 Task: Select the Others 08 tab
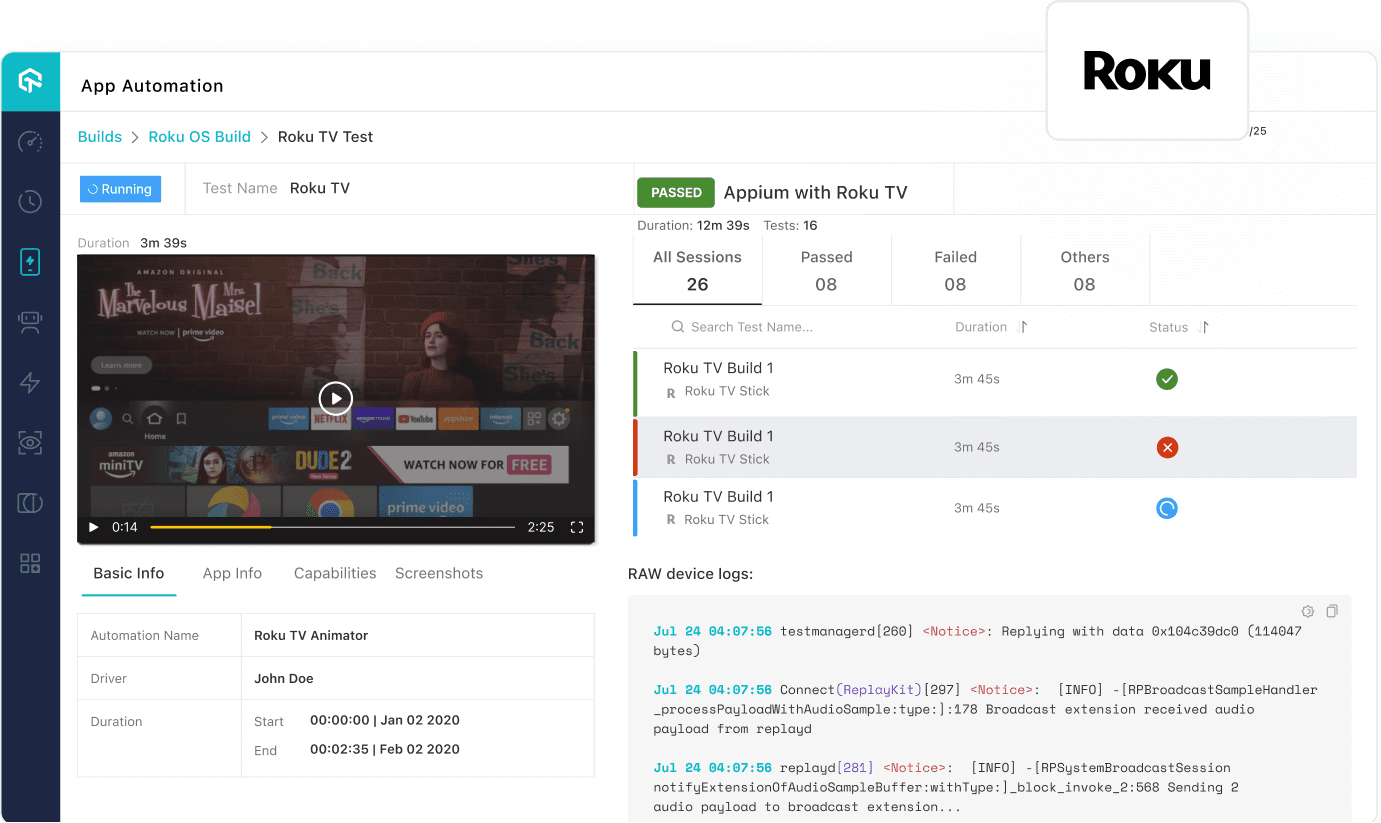pos(1085,270)
